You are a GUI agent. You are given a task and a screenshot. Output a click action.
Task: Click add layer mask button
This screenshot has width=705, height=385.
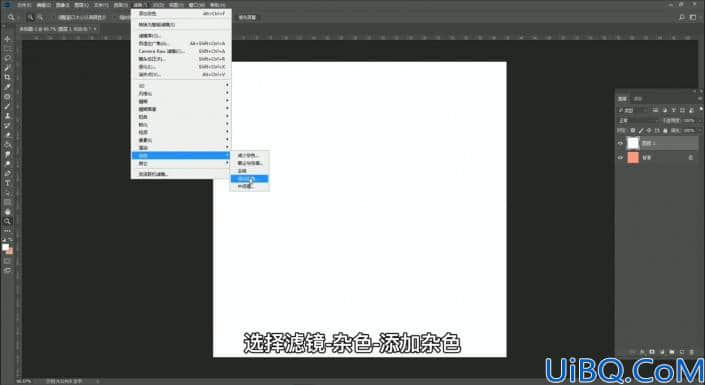coord(652,351)
